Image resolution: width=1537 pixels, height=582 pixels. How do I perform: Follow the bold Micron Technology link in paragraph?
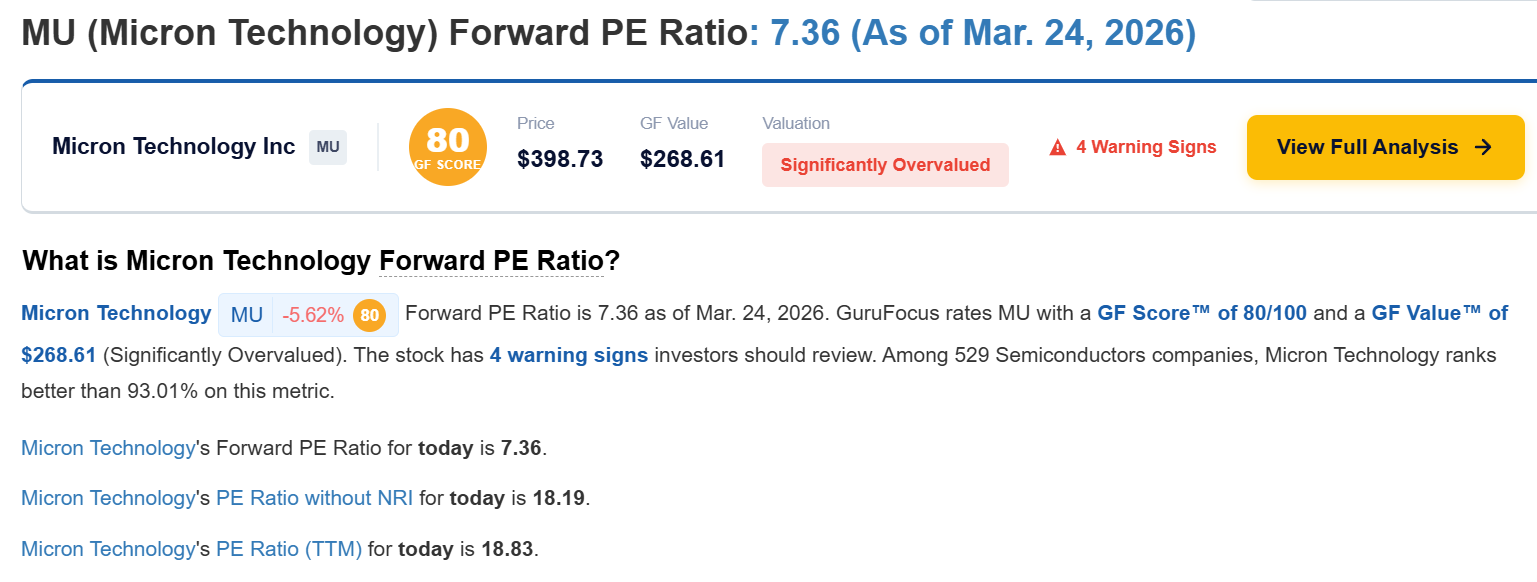(x=116, y=313)
